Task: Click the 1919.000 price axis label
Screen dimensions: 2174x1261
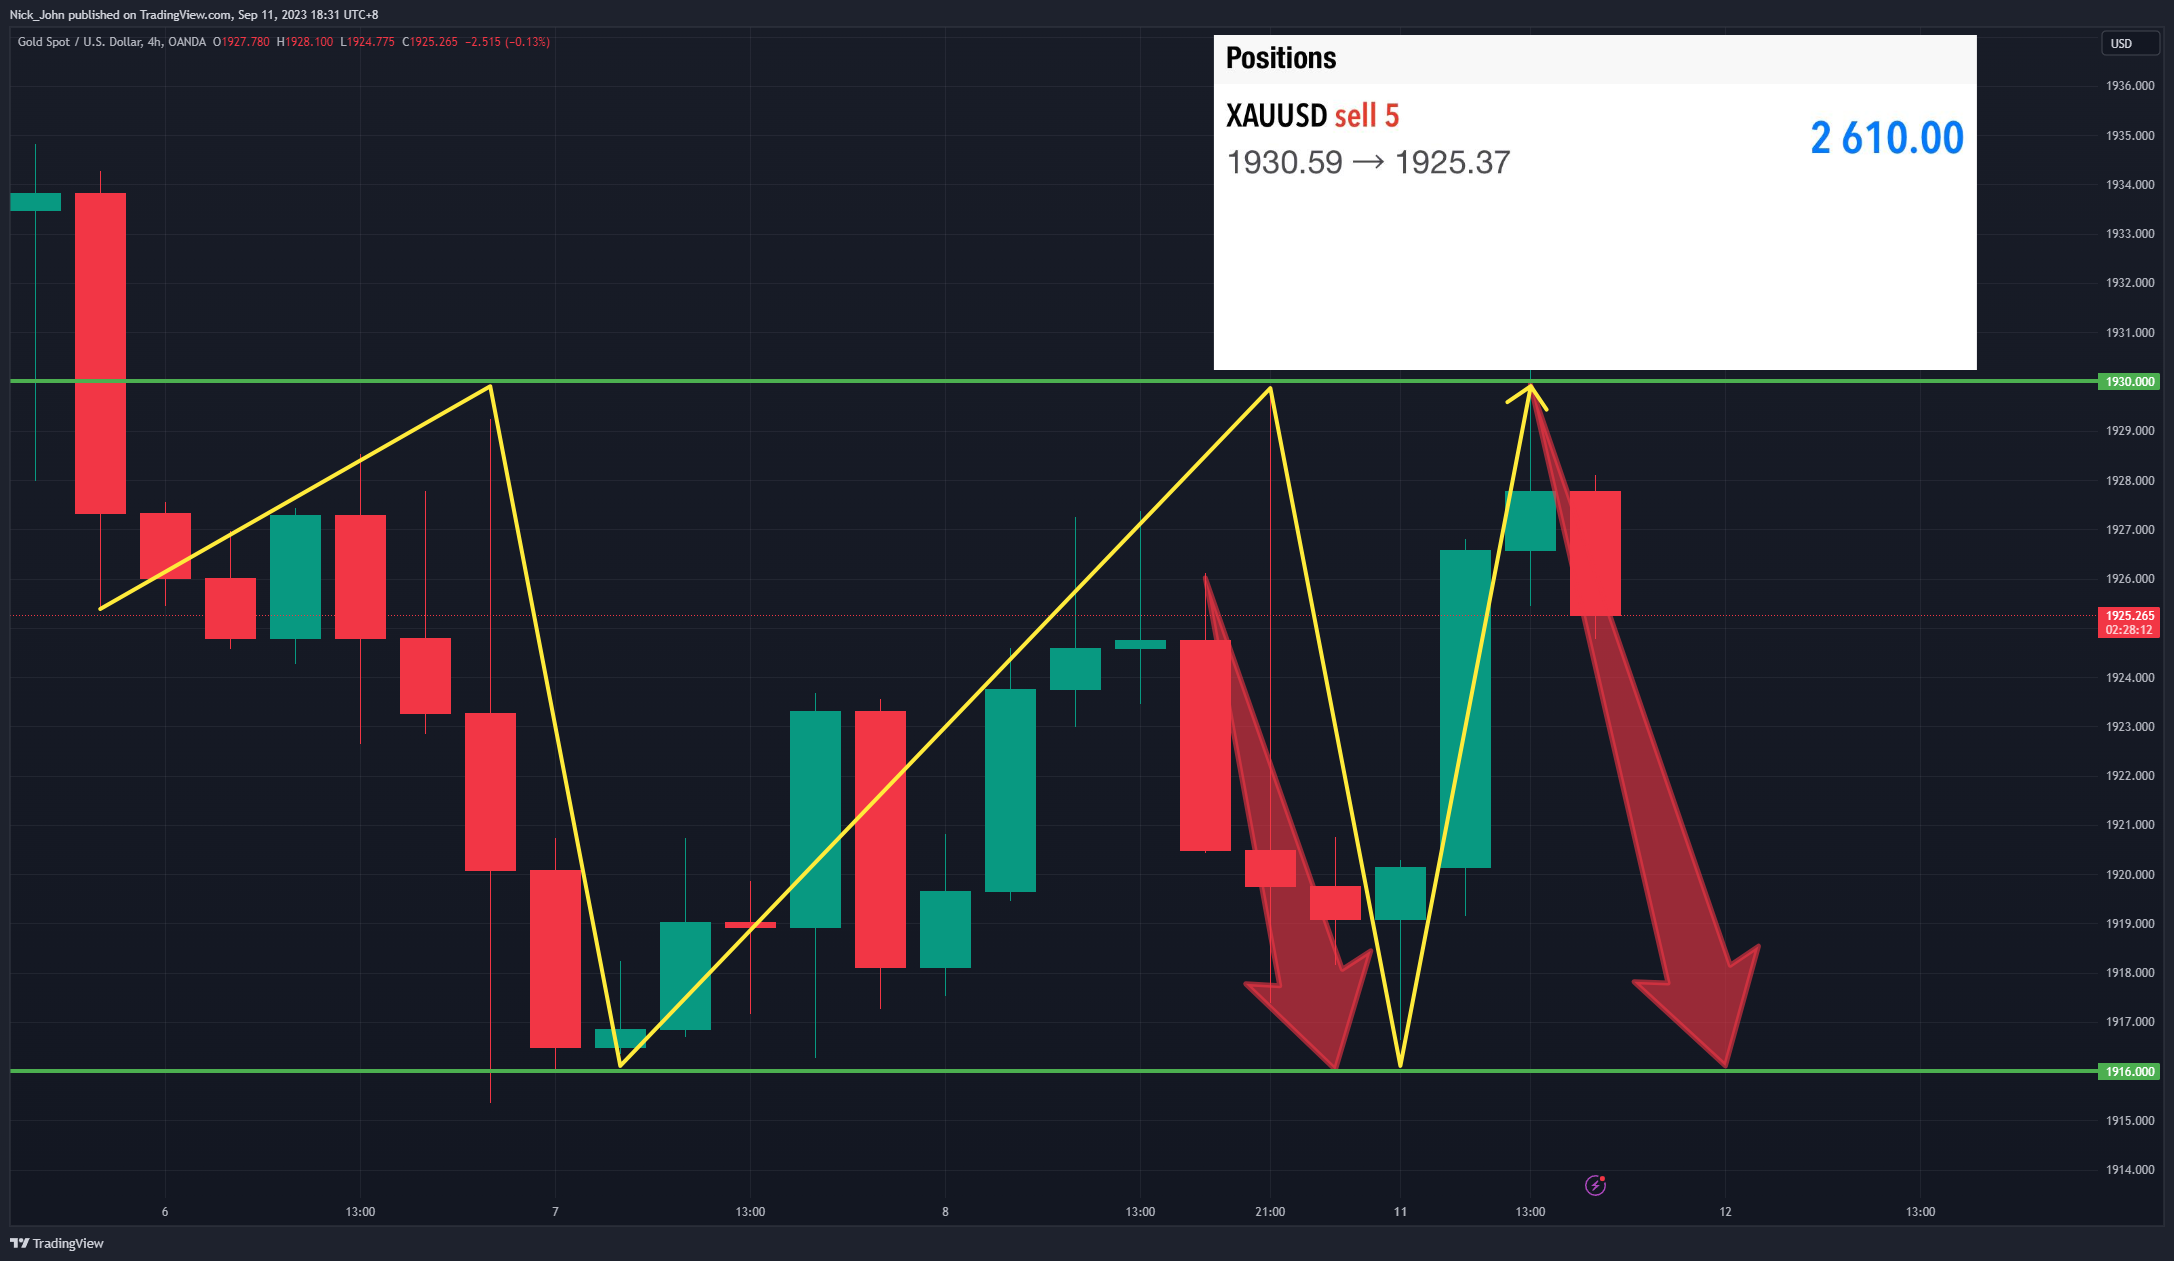Action: tap(2130, 924)
